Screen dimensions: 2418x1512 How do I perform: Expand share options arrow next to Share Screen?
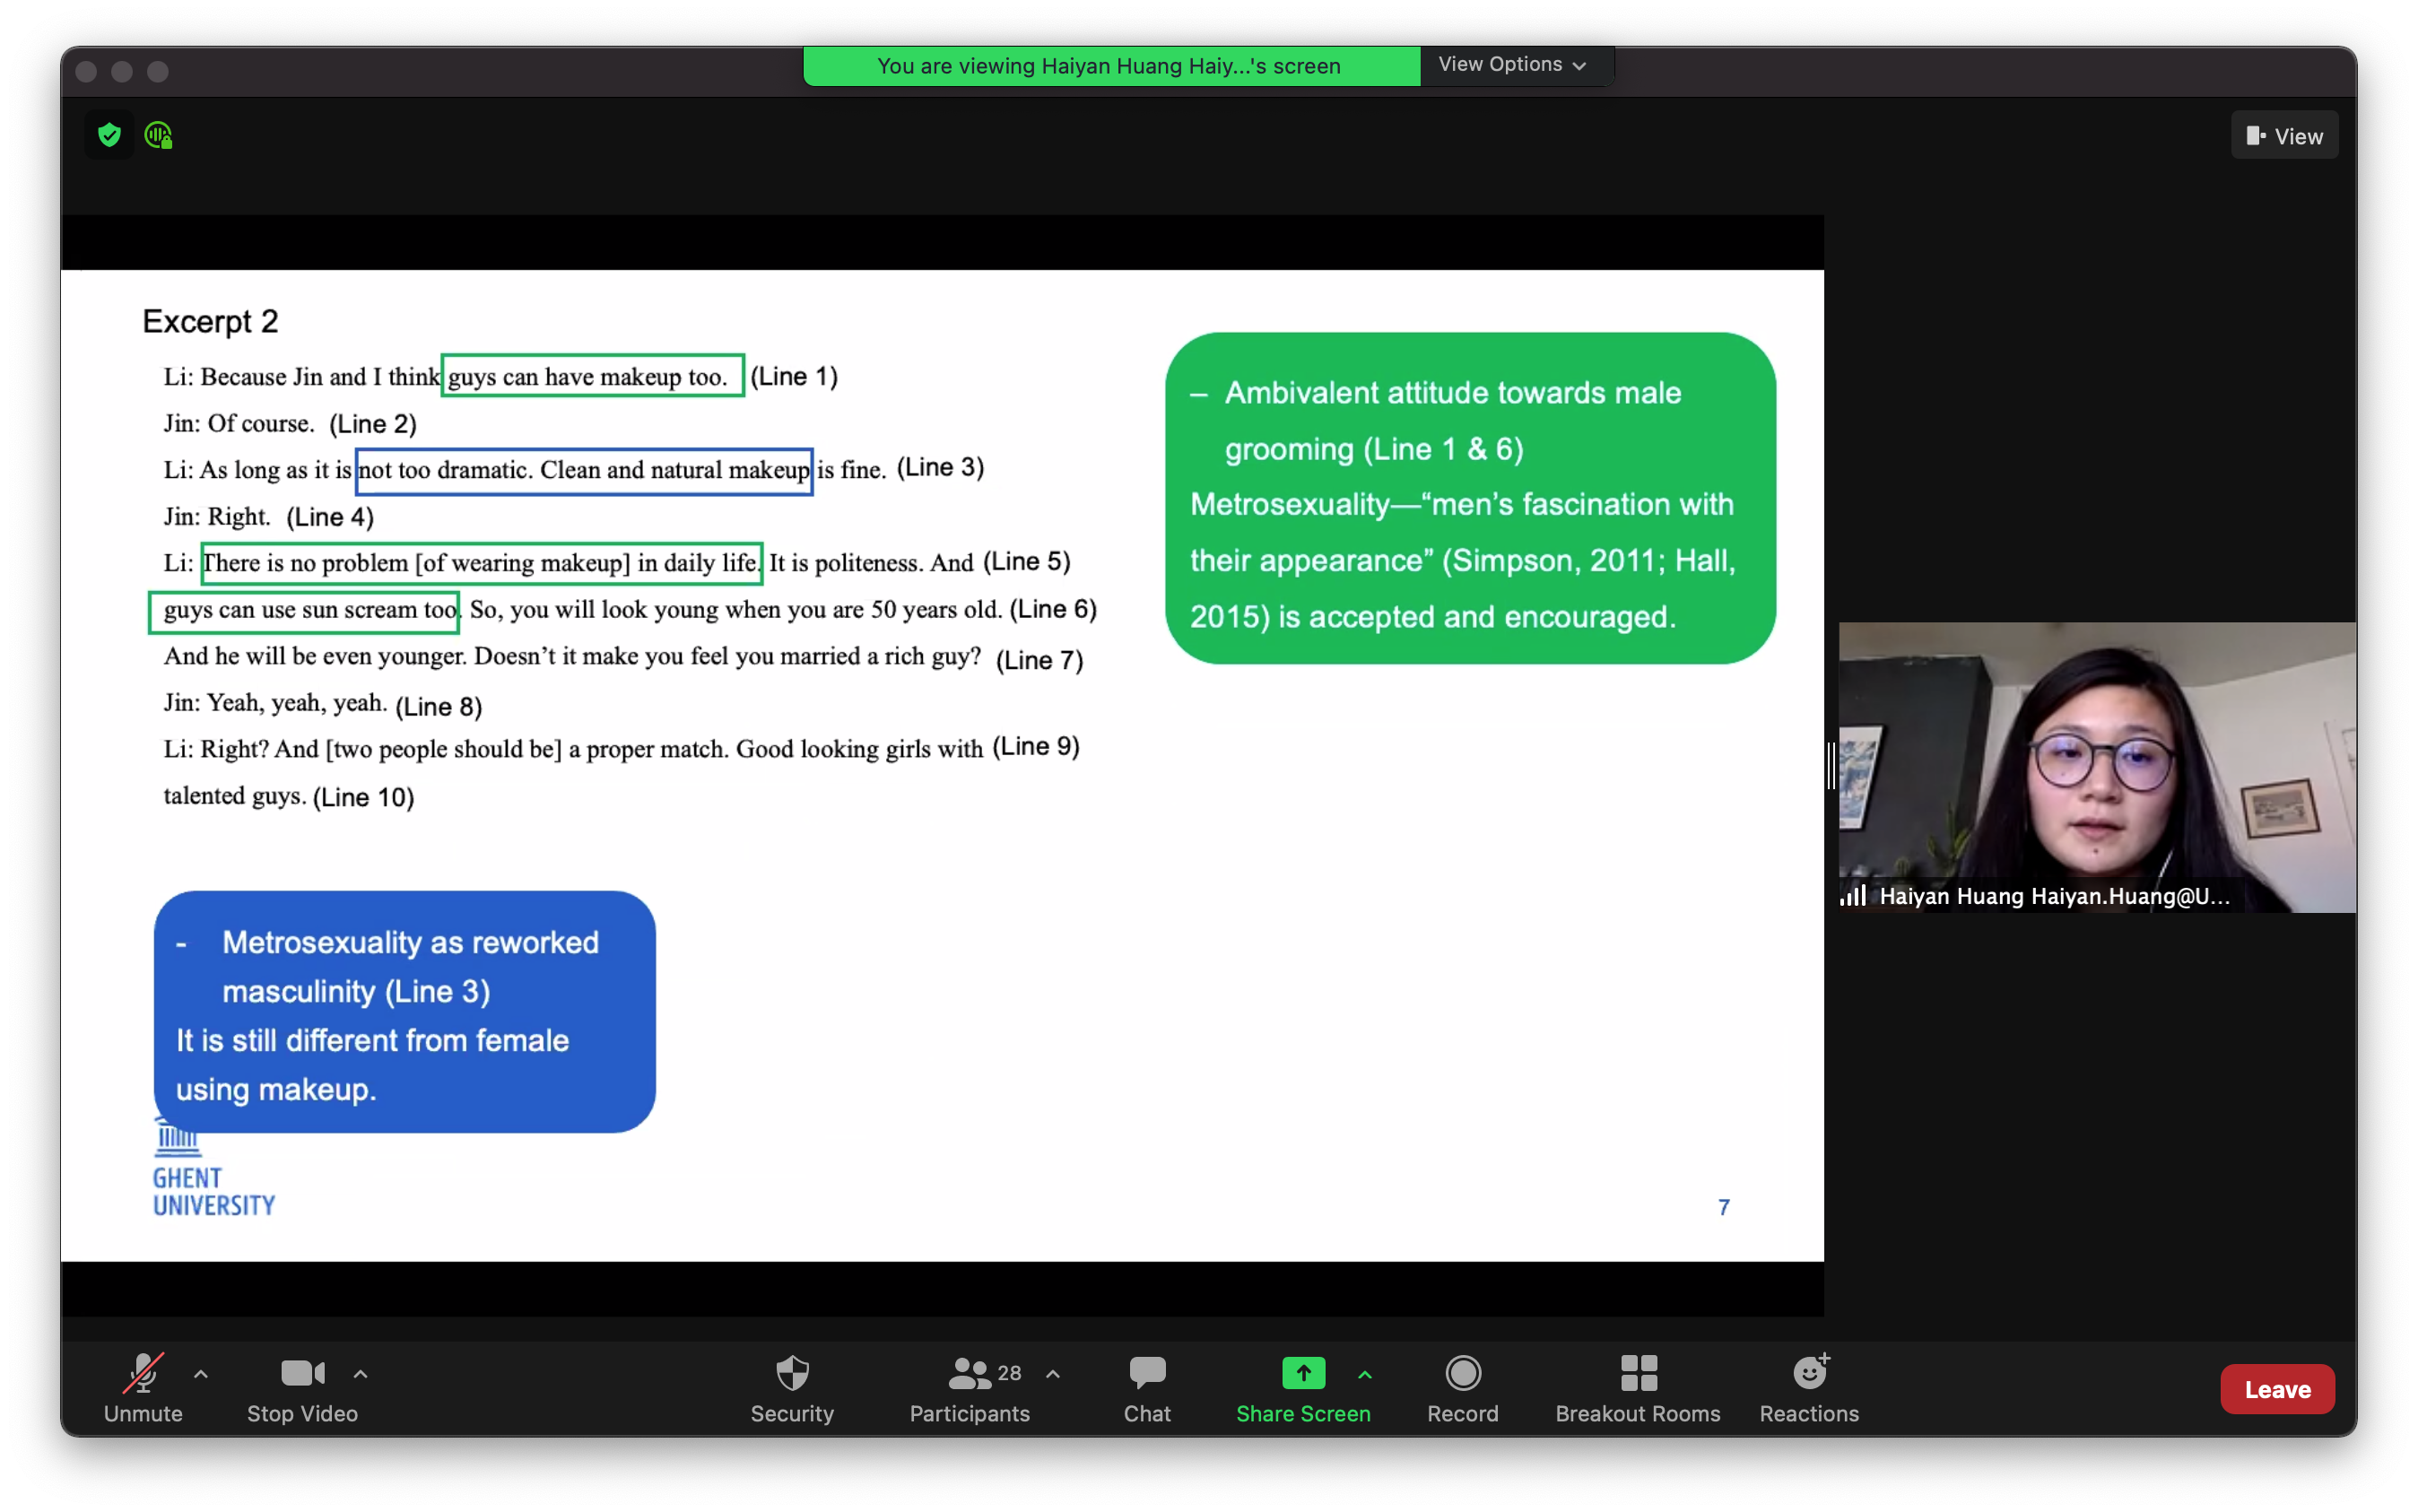pyautogui.click(x=1365, y=1374)
